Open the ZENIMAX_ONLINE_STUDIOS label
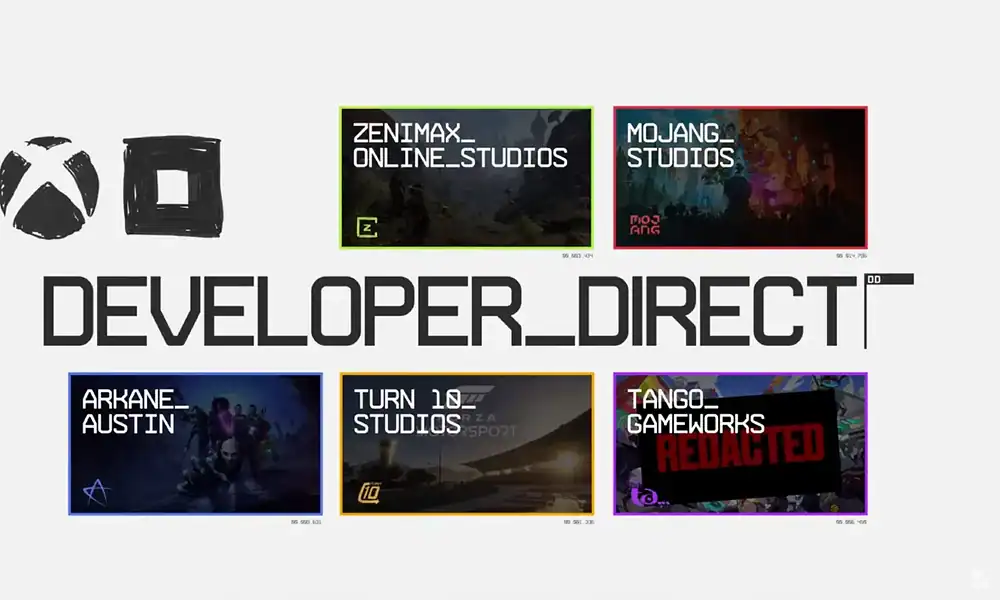The image size is (1000, 600). point(460,145)
